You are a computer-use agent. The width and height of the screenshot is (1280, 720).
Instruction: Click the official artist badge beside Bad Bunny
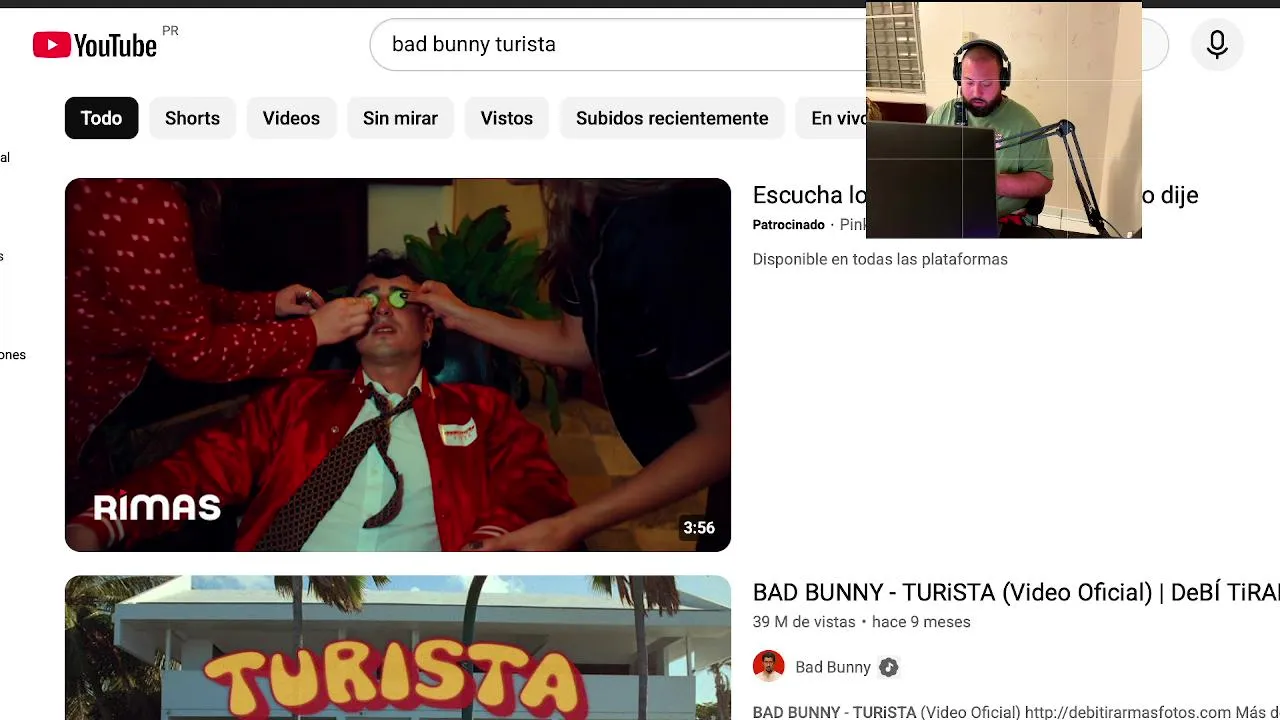[x=888, y=668]
